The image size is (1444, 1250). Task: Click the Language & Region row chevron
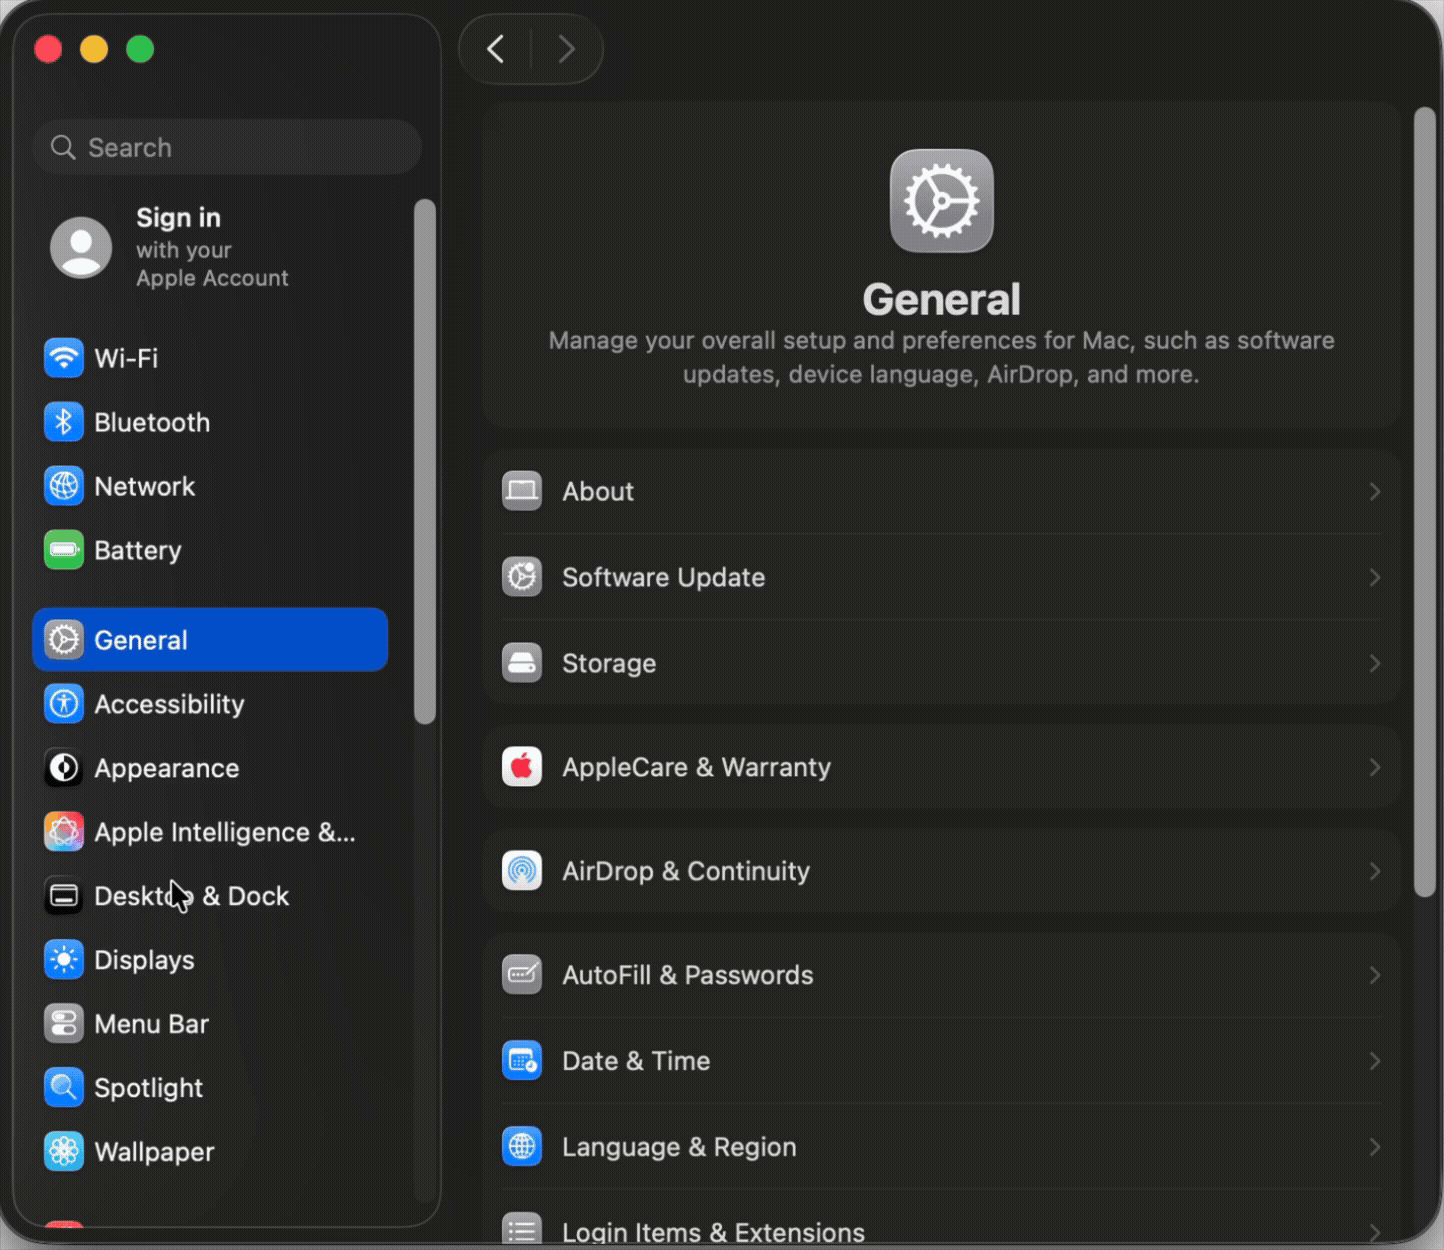pos(1375,1147)
